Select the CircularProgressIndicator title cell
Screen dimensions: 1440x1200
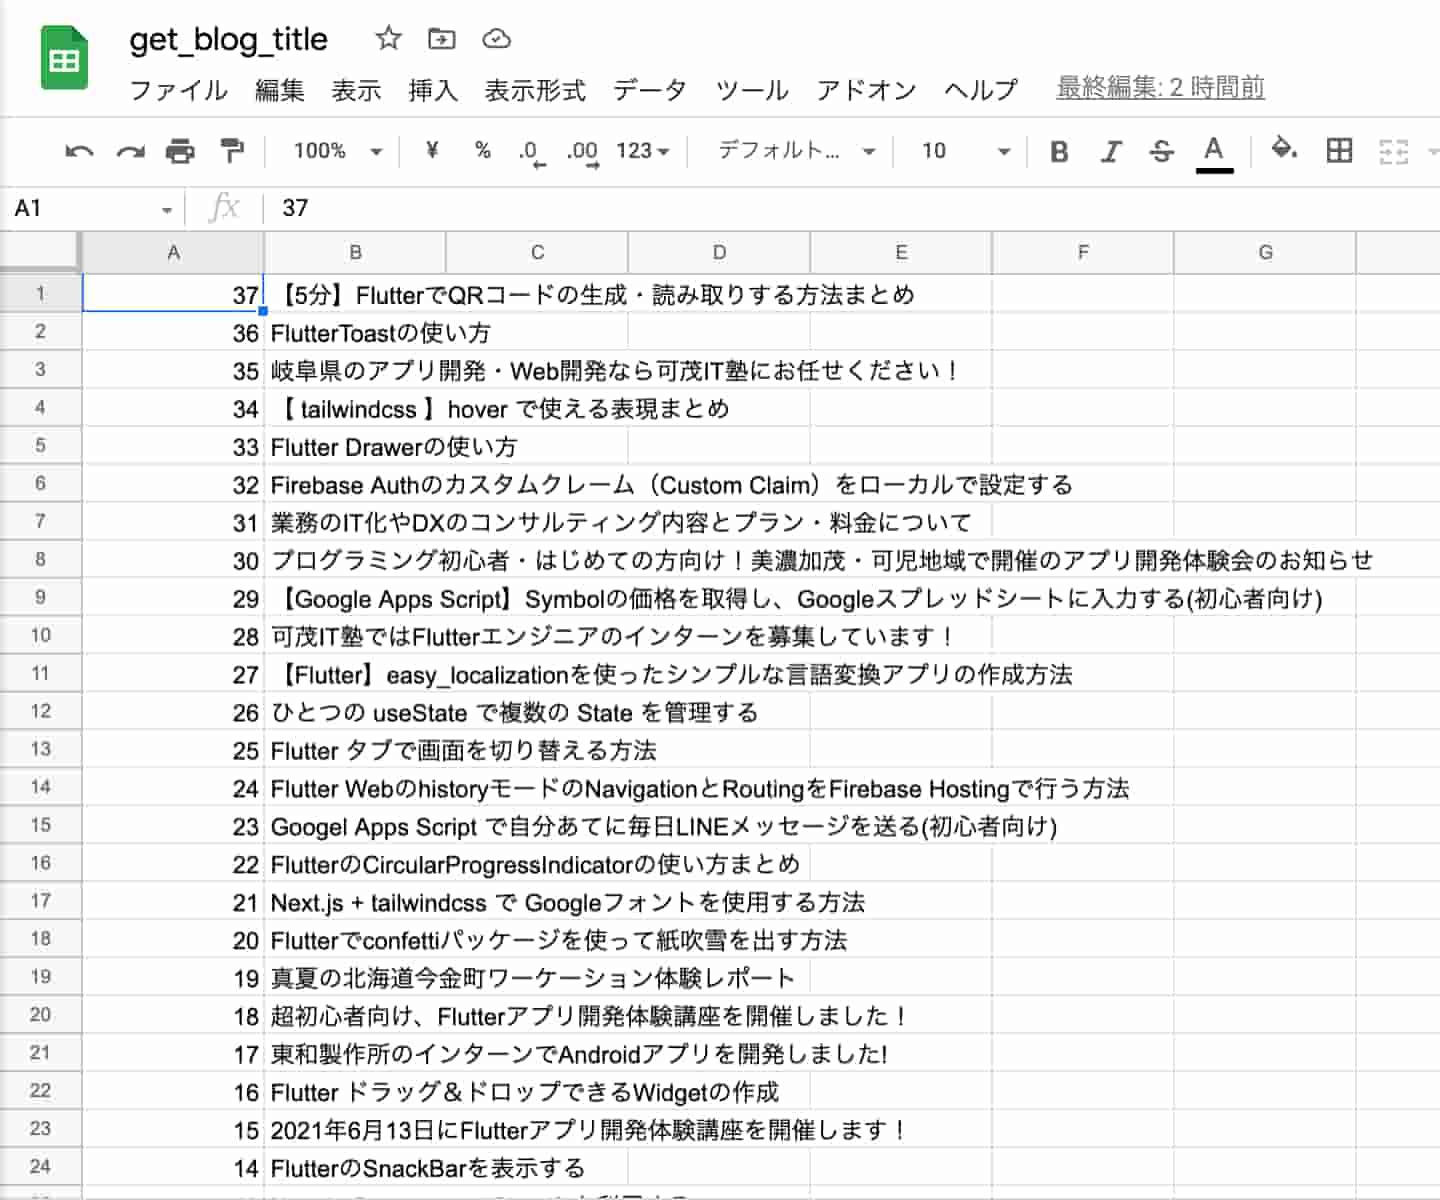tap(355, 865)
